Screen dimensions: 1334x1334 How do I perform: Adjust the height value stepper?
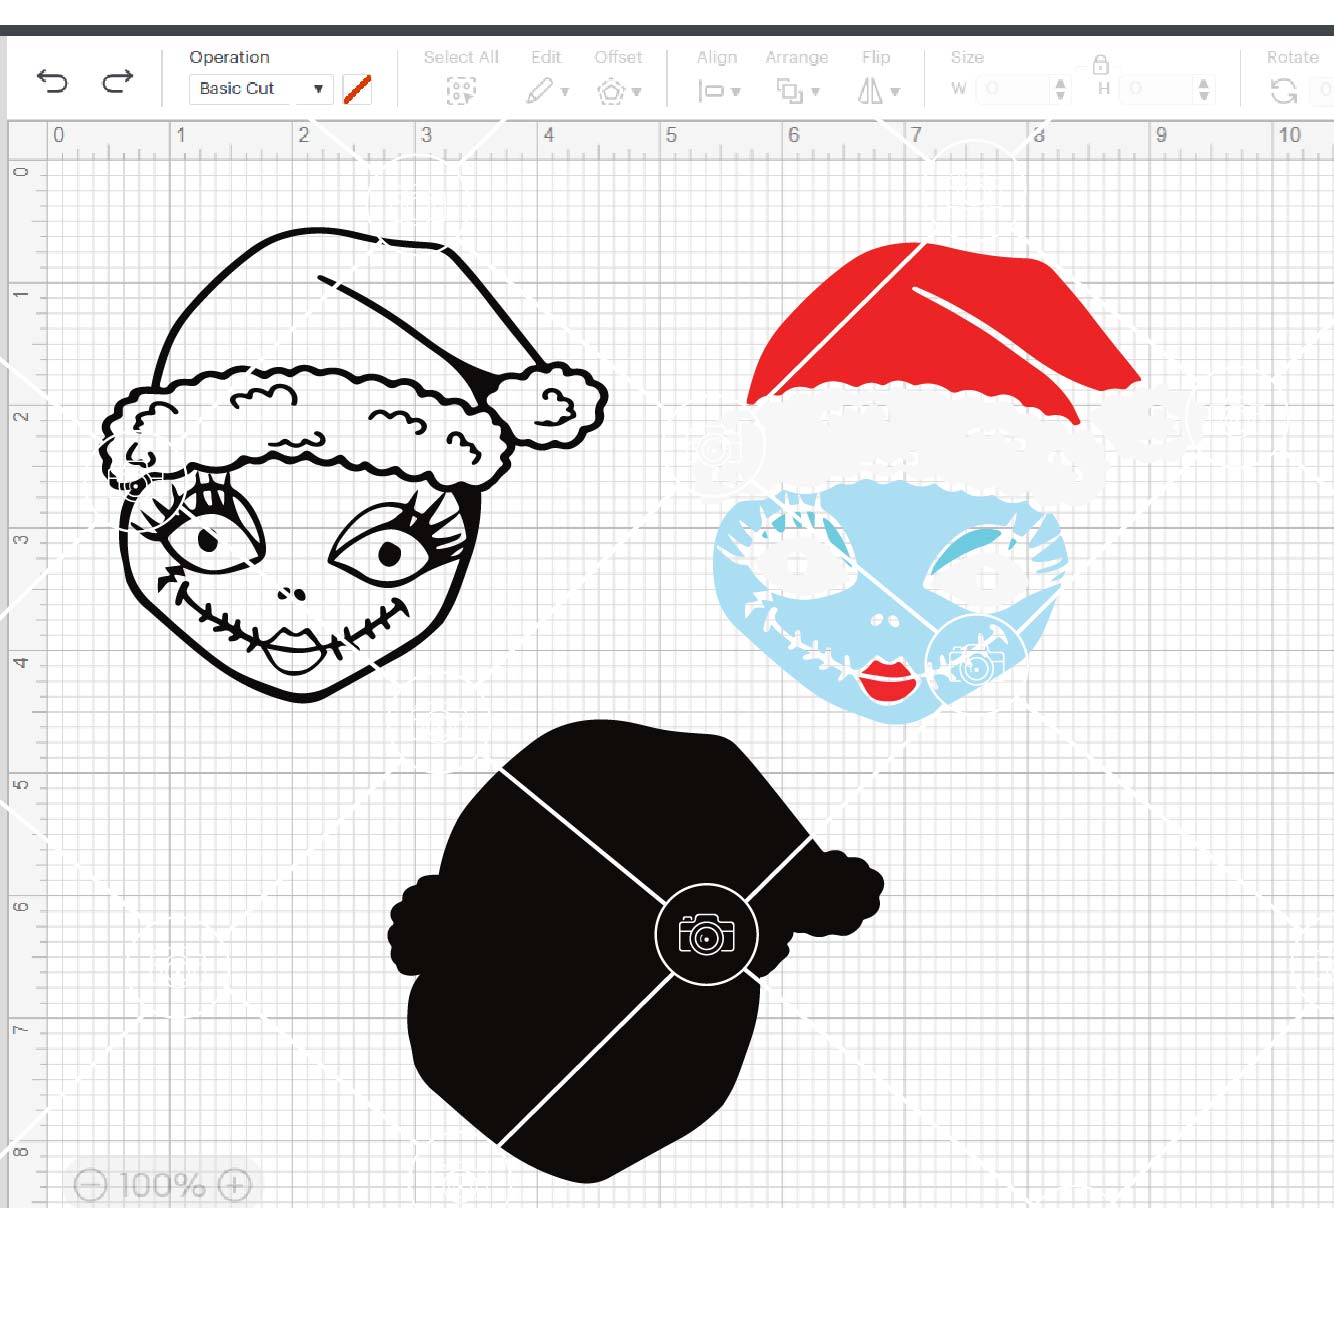pos(1204,89)
